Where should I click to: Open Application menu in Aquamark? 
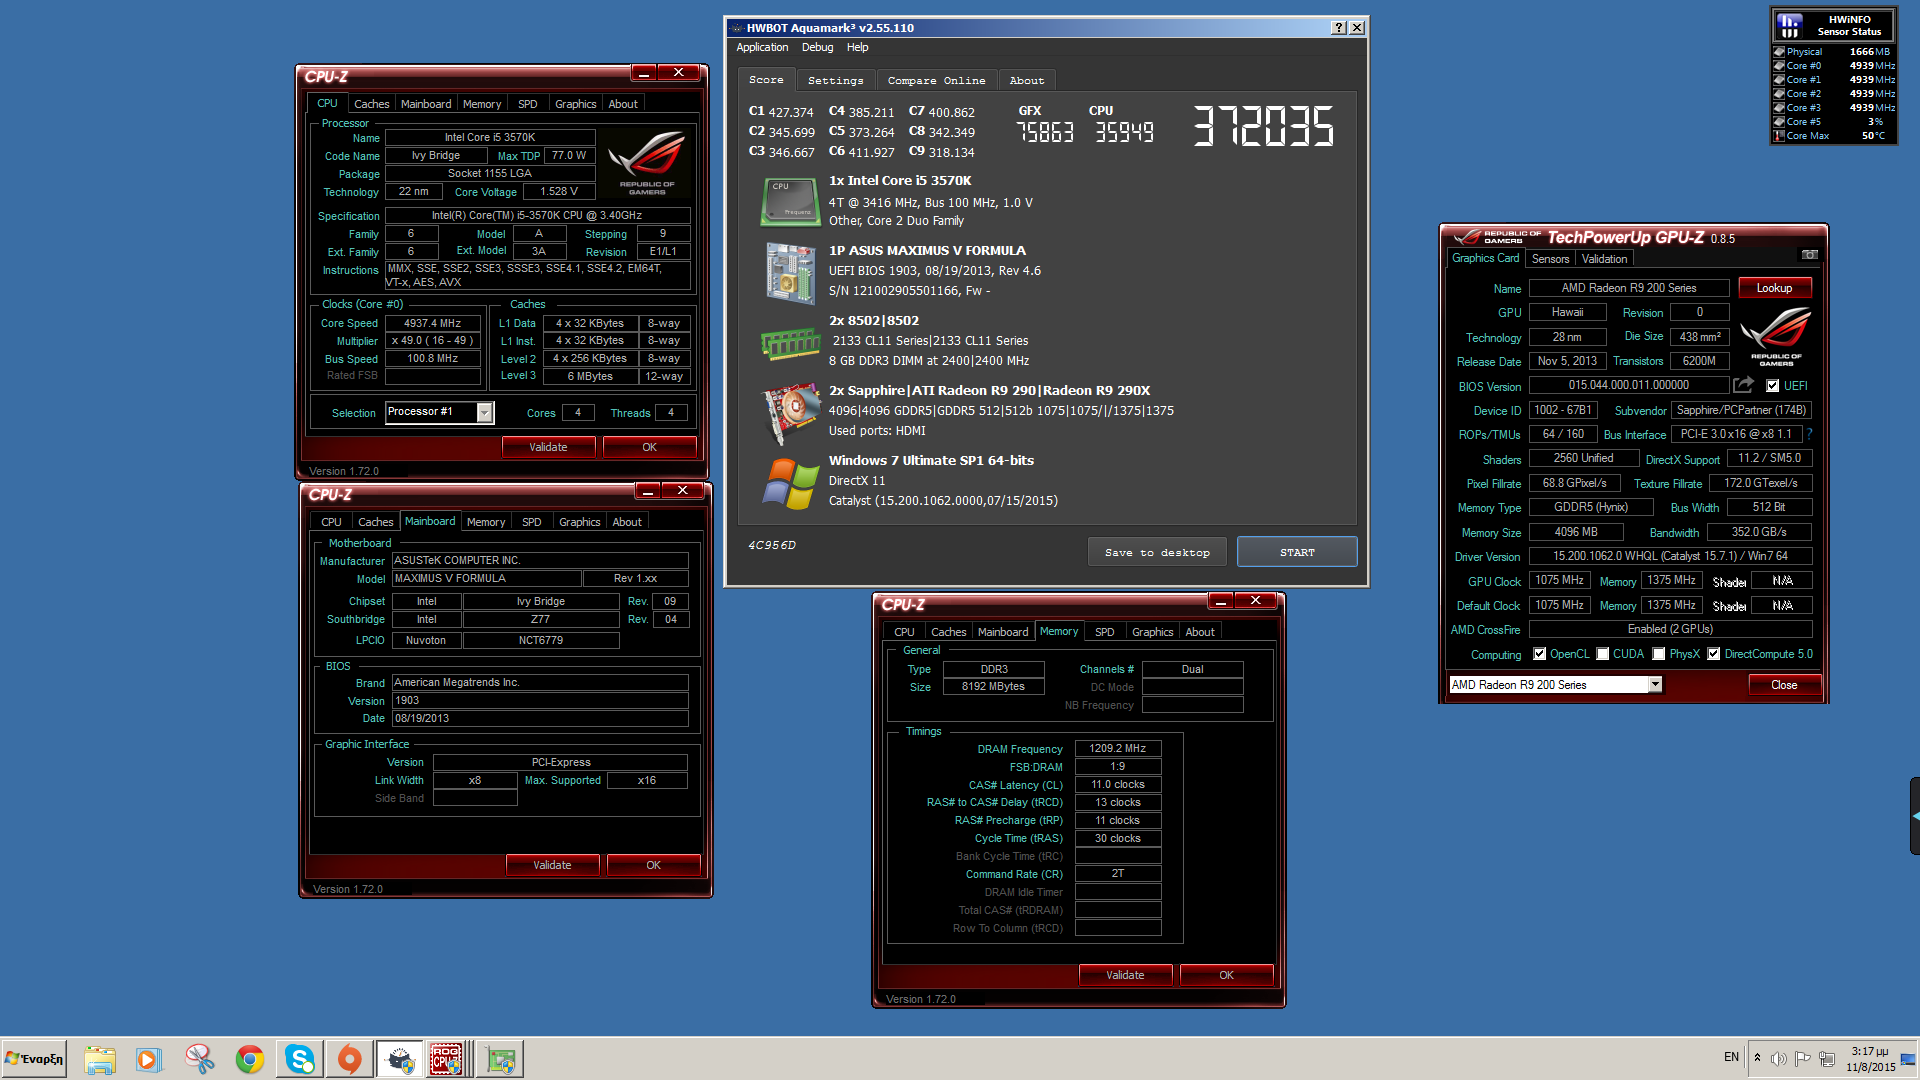pos(762,47)
